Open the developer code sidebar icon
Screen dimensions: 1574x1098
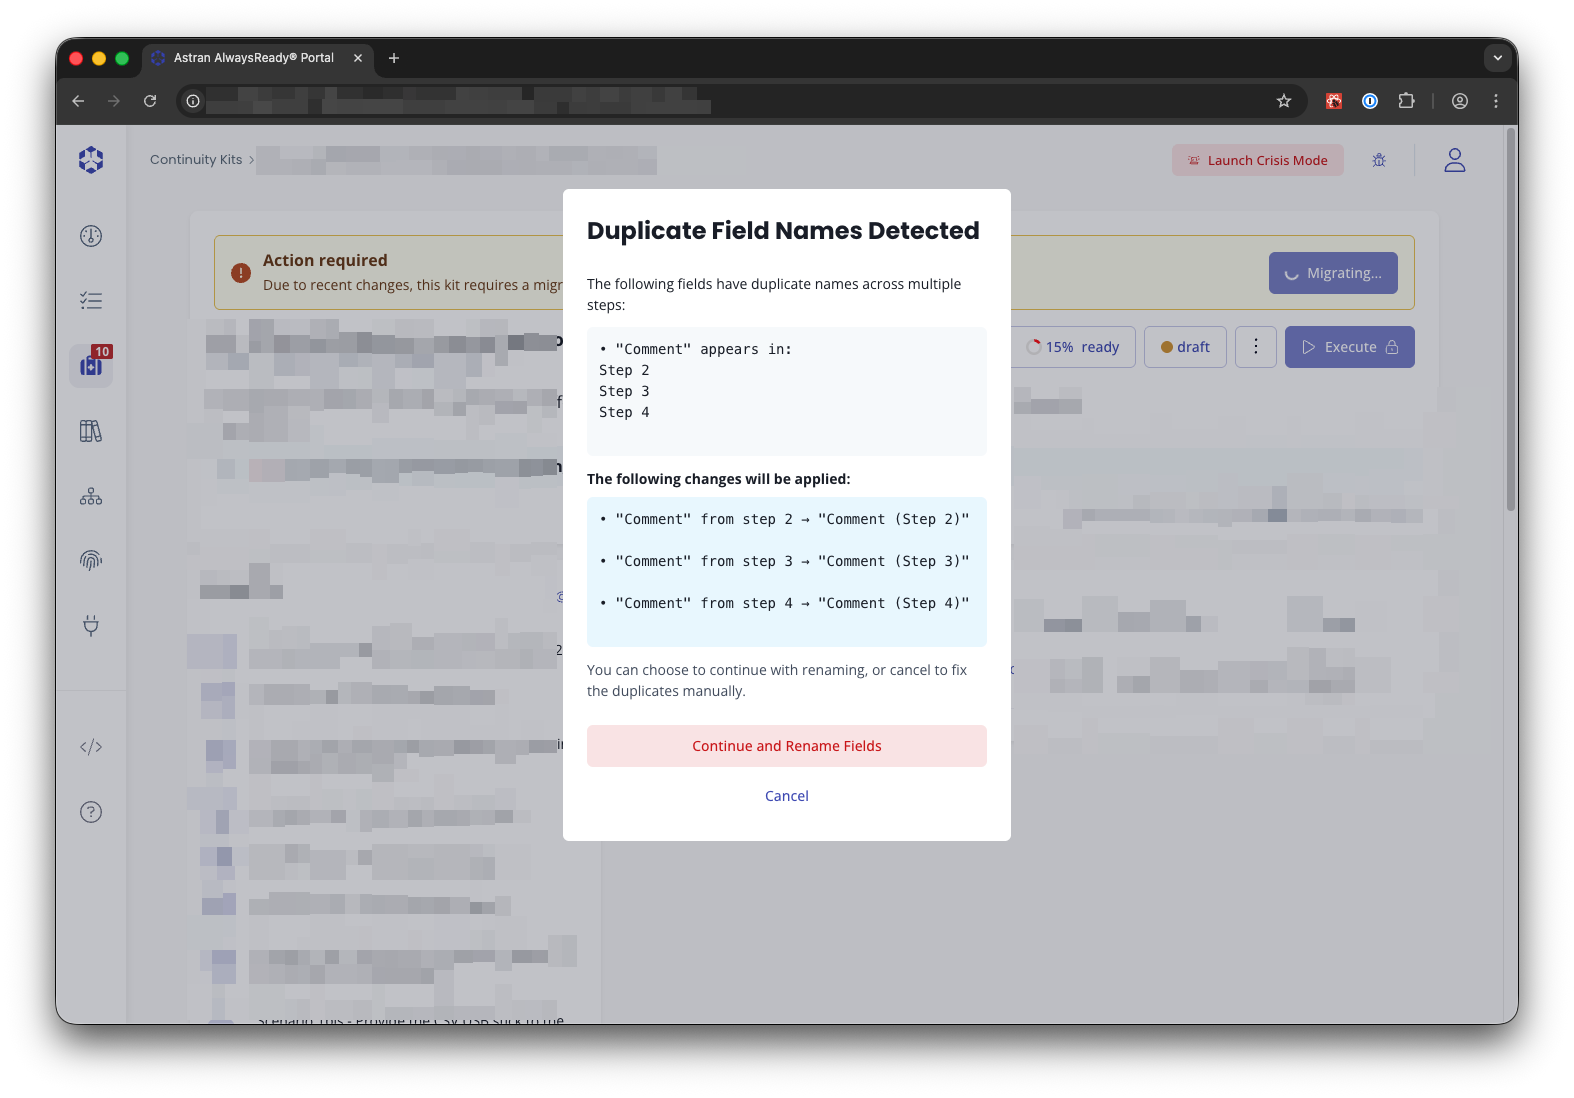click(x=91, y=747)
